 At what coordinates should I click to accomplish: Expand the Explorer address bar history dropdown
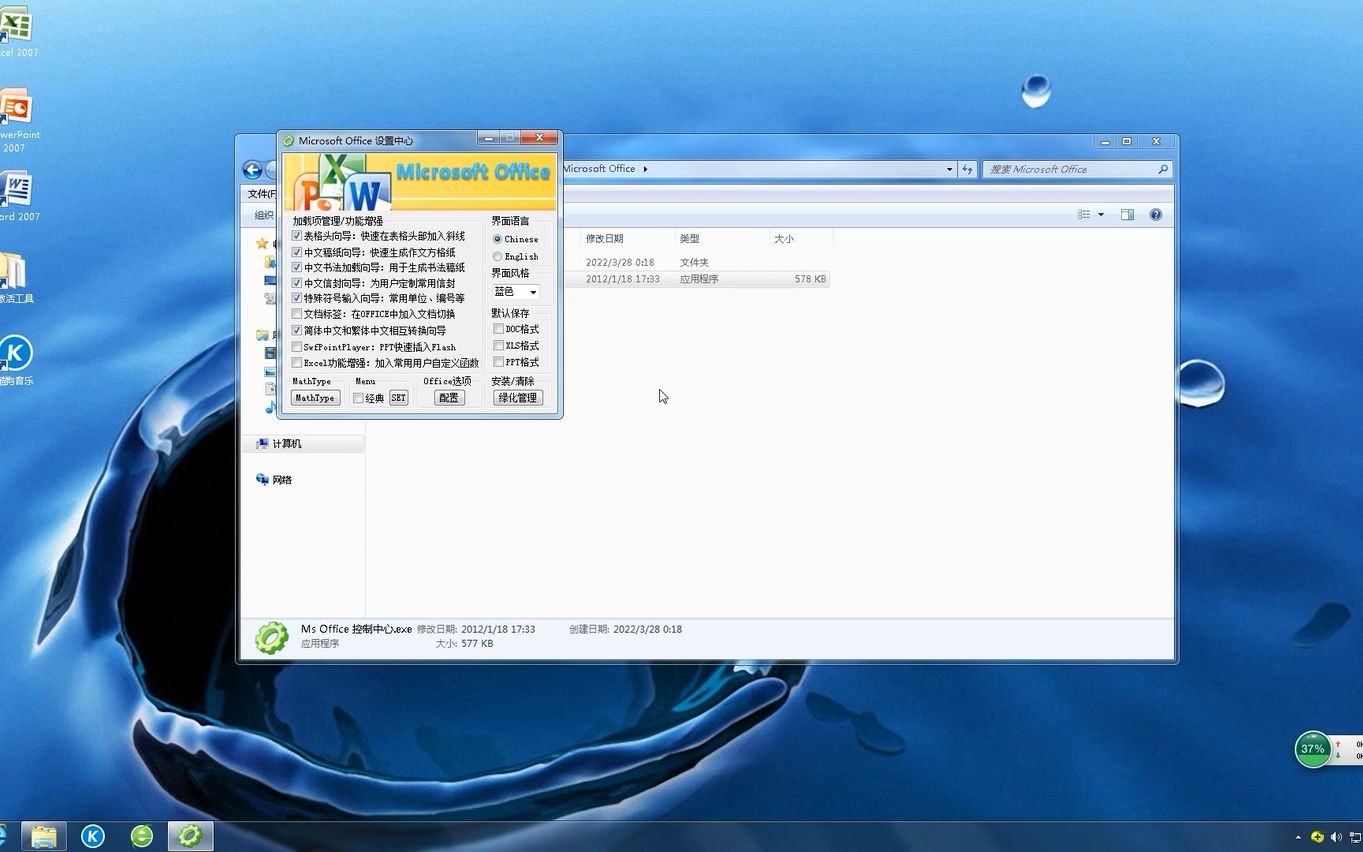click(x=949, y=169)
